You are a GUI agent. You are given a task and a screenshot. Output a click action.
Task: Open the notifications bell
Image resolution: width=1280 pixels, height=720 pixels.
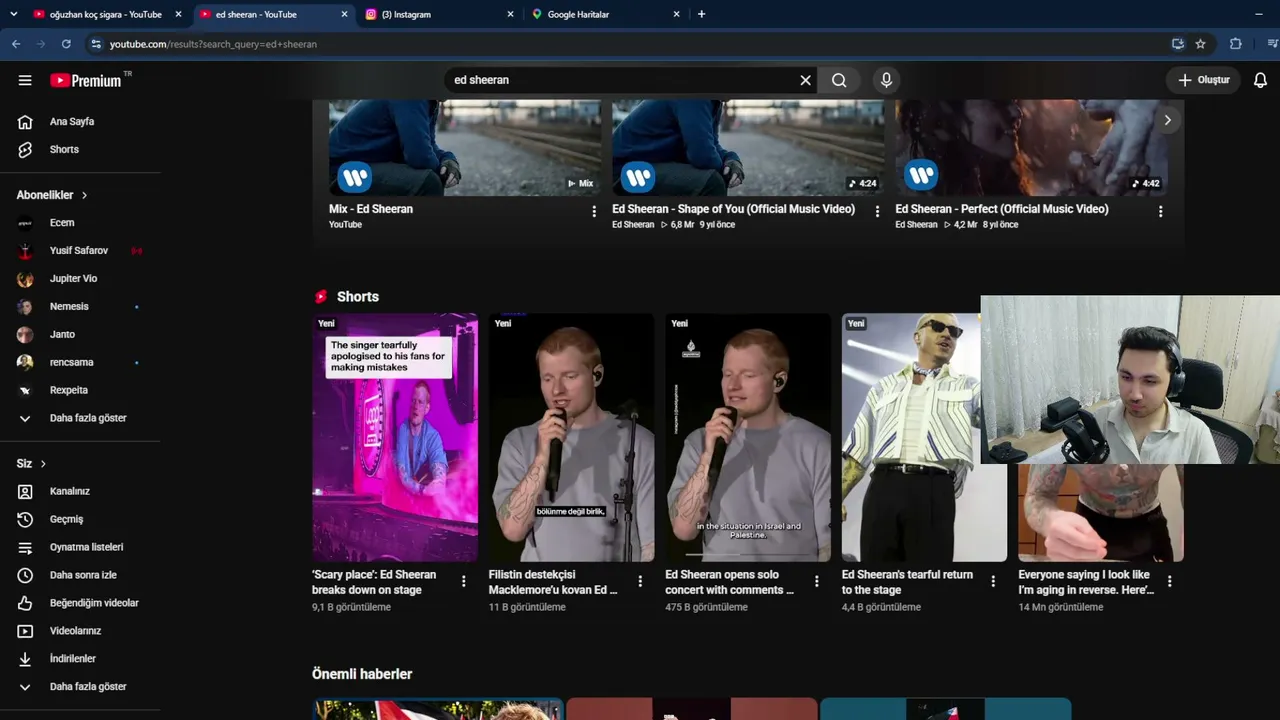tap(1260, 80)
